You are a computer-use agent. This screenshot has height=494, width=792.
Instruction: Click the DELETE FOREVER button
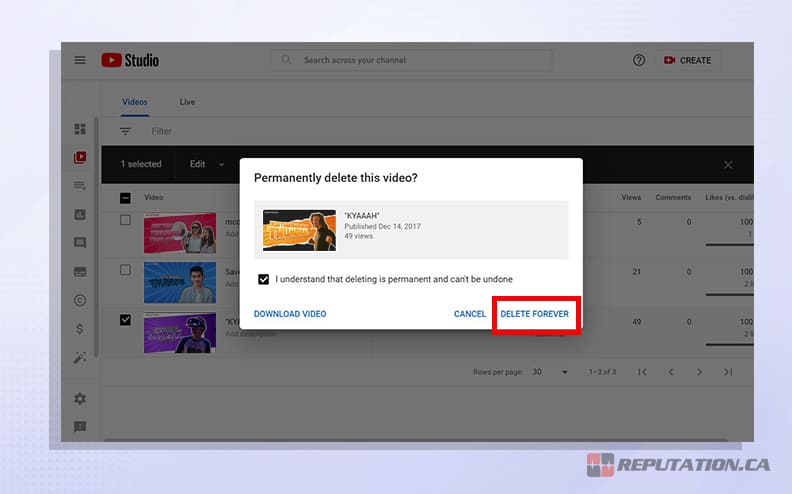(535, 314)
